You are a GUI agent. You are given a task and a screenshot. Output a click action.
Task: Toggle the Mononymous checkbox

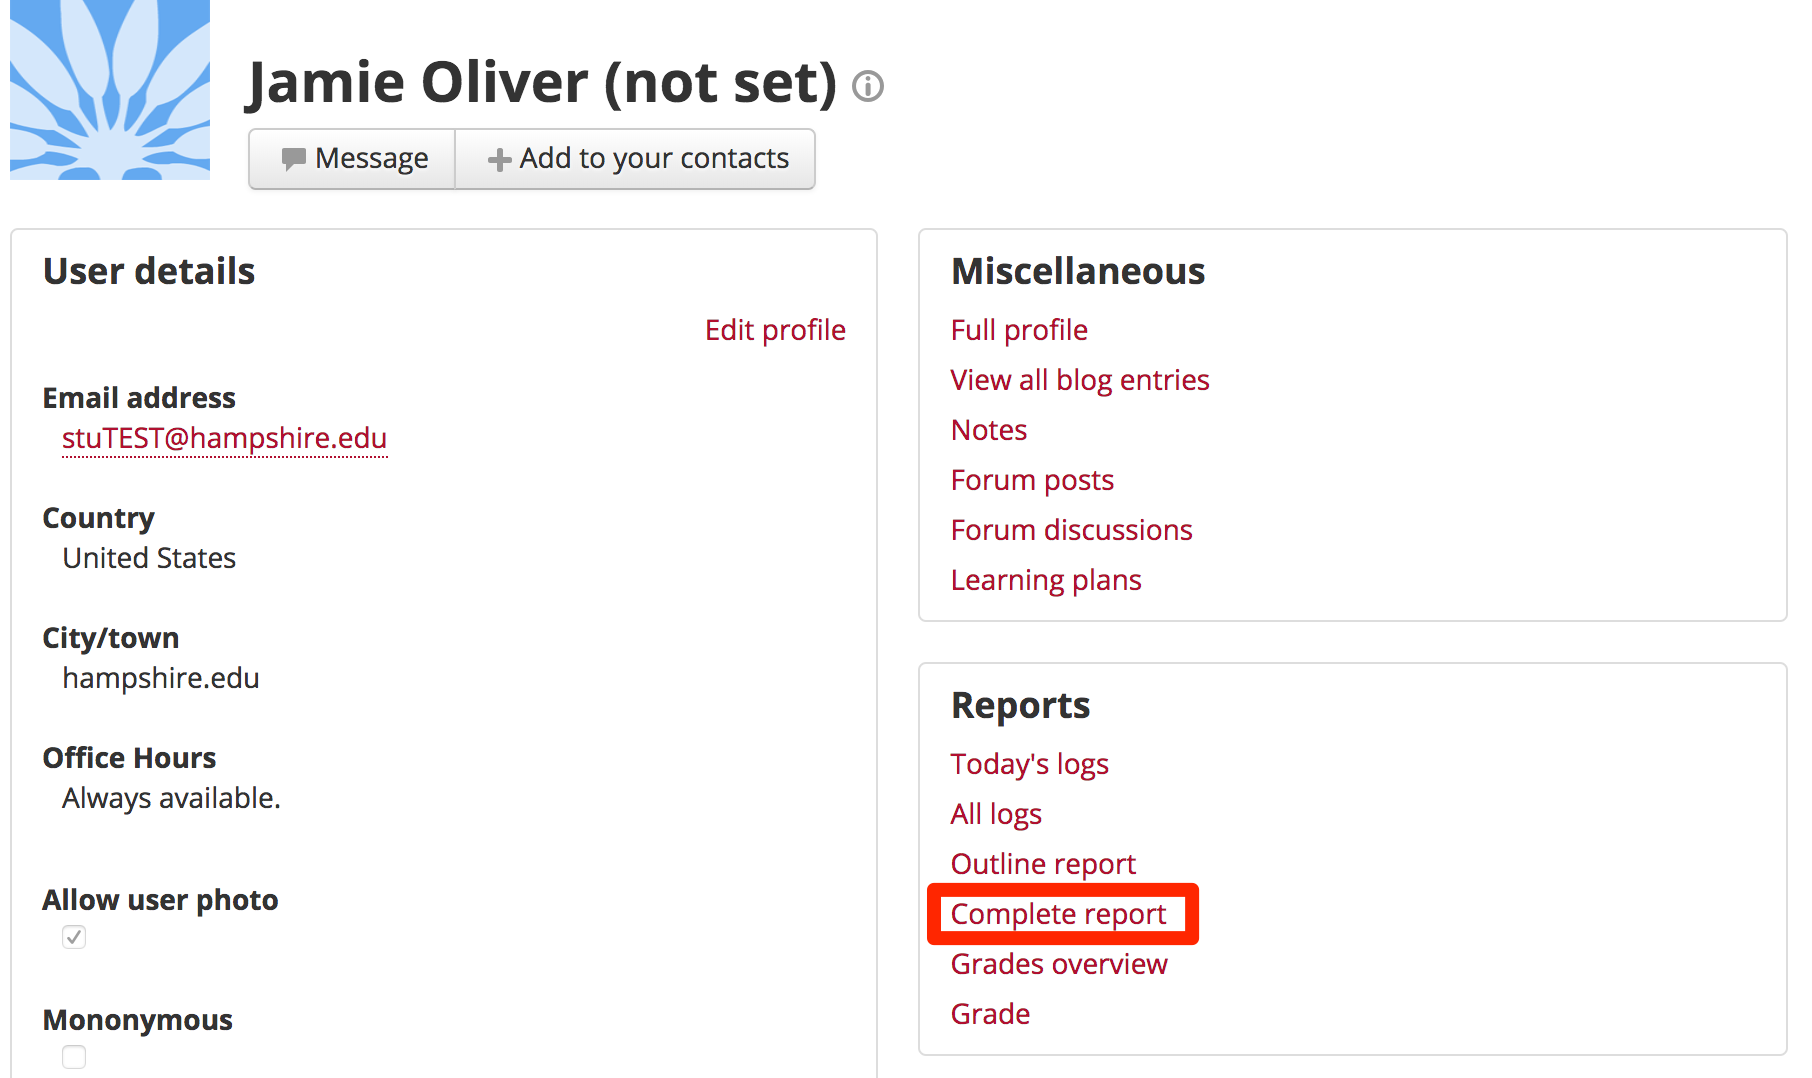74,1057
